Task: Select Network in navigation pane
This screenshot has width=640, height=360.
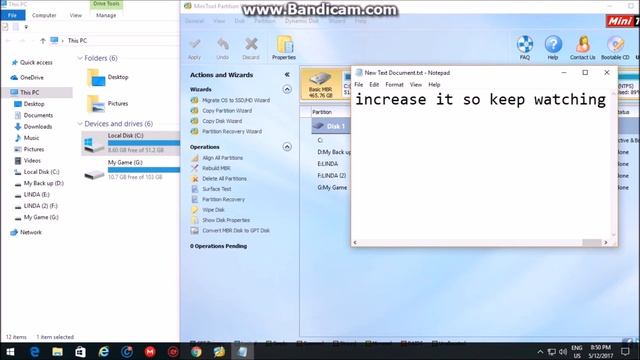Action: [27, 232]
